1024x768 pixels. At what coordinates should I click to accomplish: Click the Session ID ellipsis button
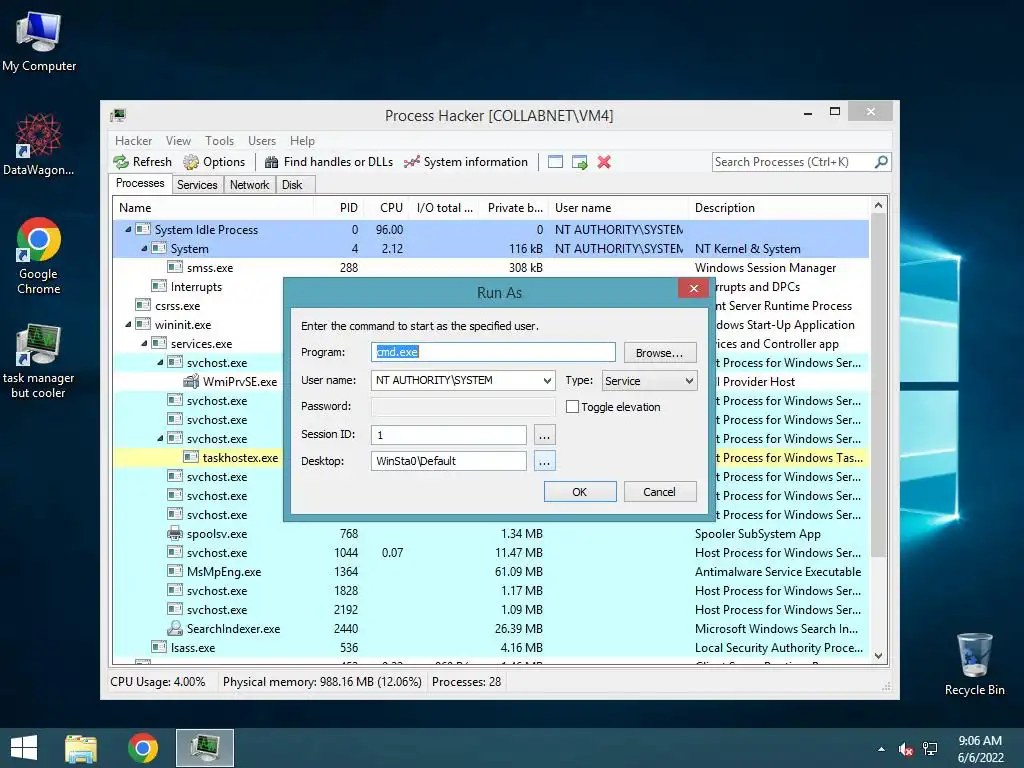click(x=544, y=435)
